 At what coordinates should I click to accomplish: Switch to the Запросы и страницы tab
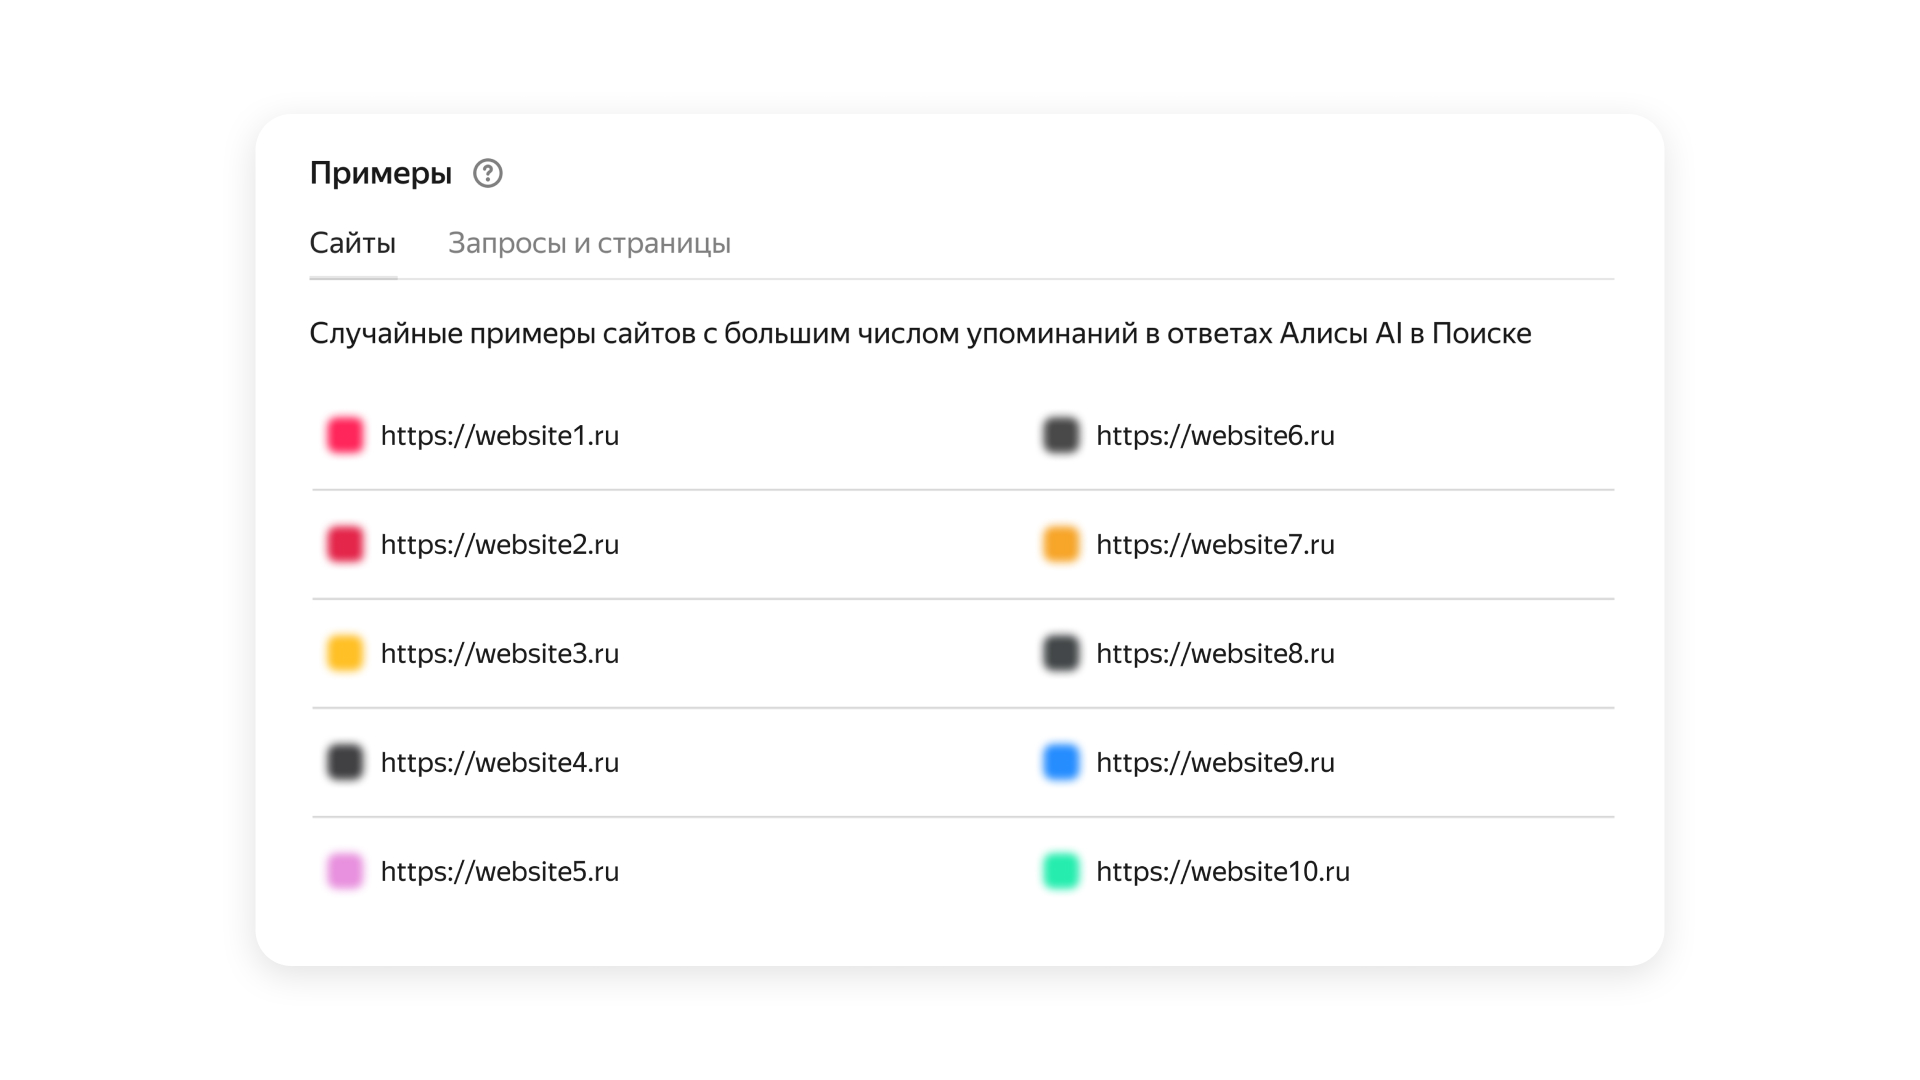[x=590, y=242]
